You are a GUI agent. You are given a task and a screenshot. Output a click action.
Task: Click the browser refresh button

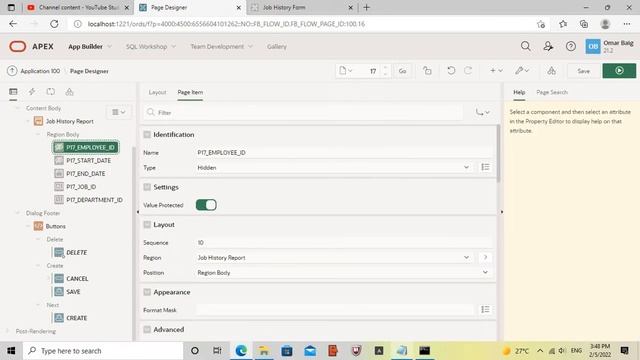click(x=54, y=24)
